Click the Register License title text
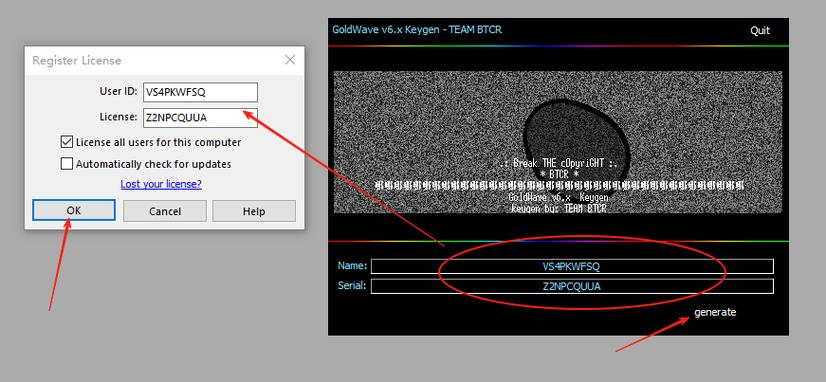This screenshot has width=826, height=382. (77, 60)
